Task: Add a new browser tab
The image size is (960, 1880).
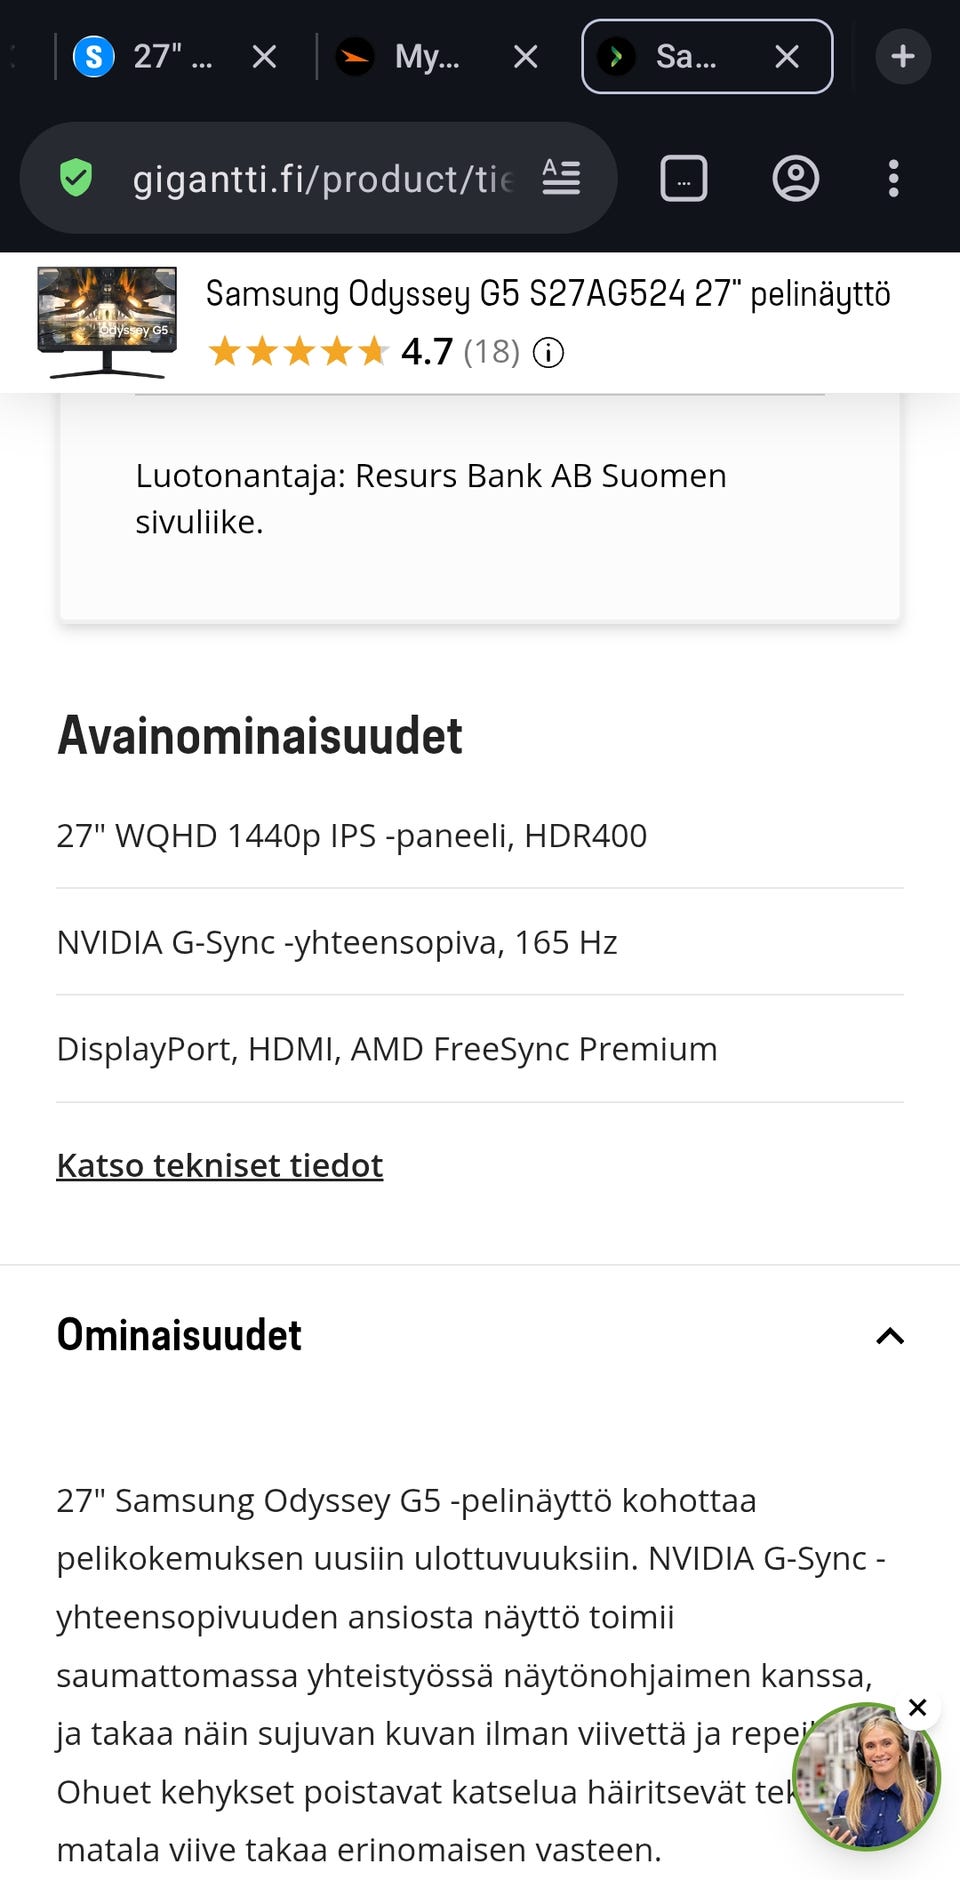Action: [902, 56]
